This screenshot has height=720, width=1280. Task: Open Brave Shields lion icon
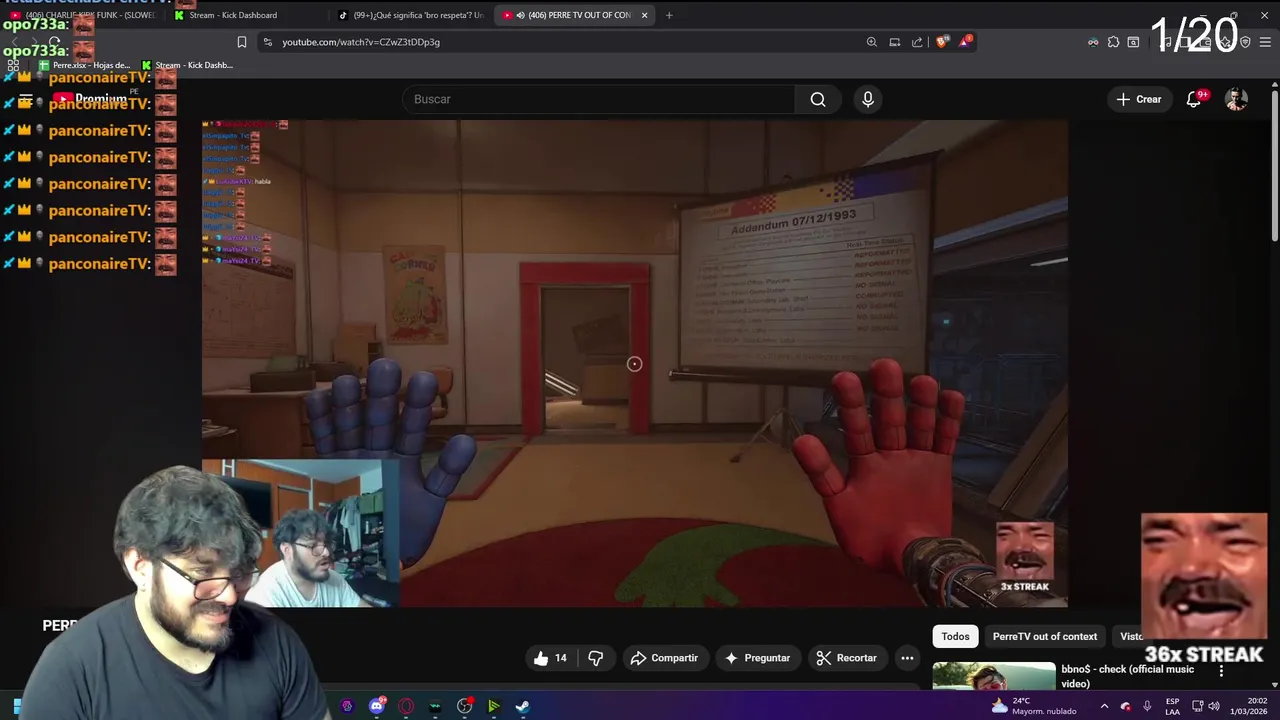click(x=942, y=42)
